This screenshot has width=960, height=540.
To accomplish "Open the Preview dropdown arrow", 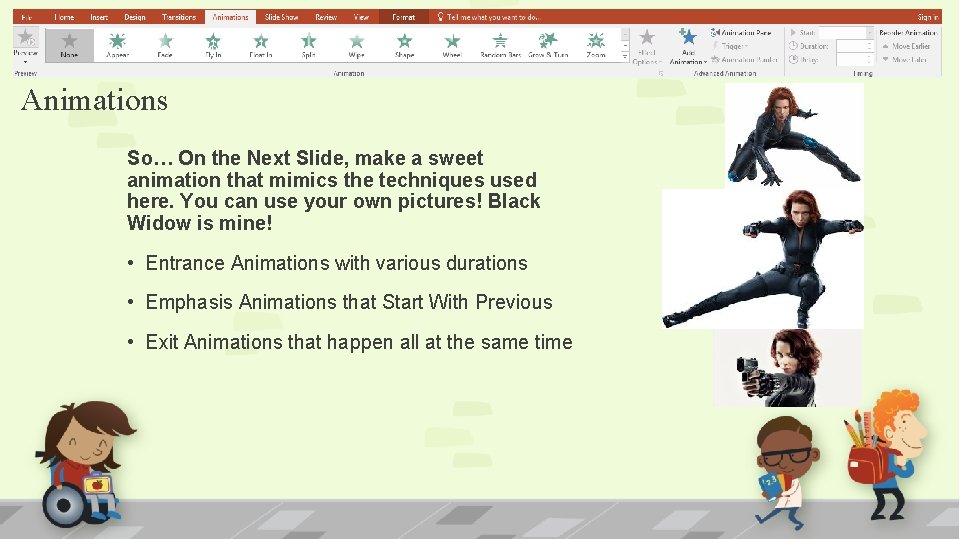I will click(26, 62).
